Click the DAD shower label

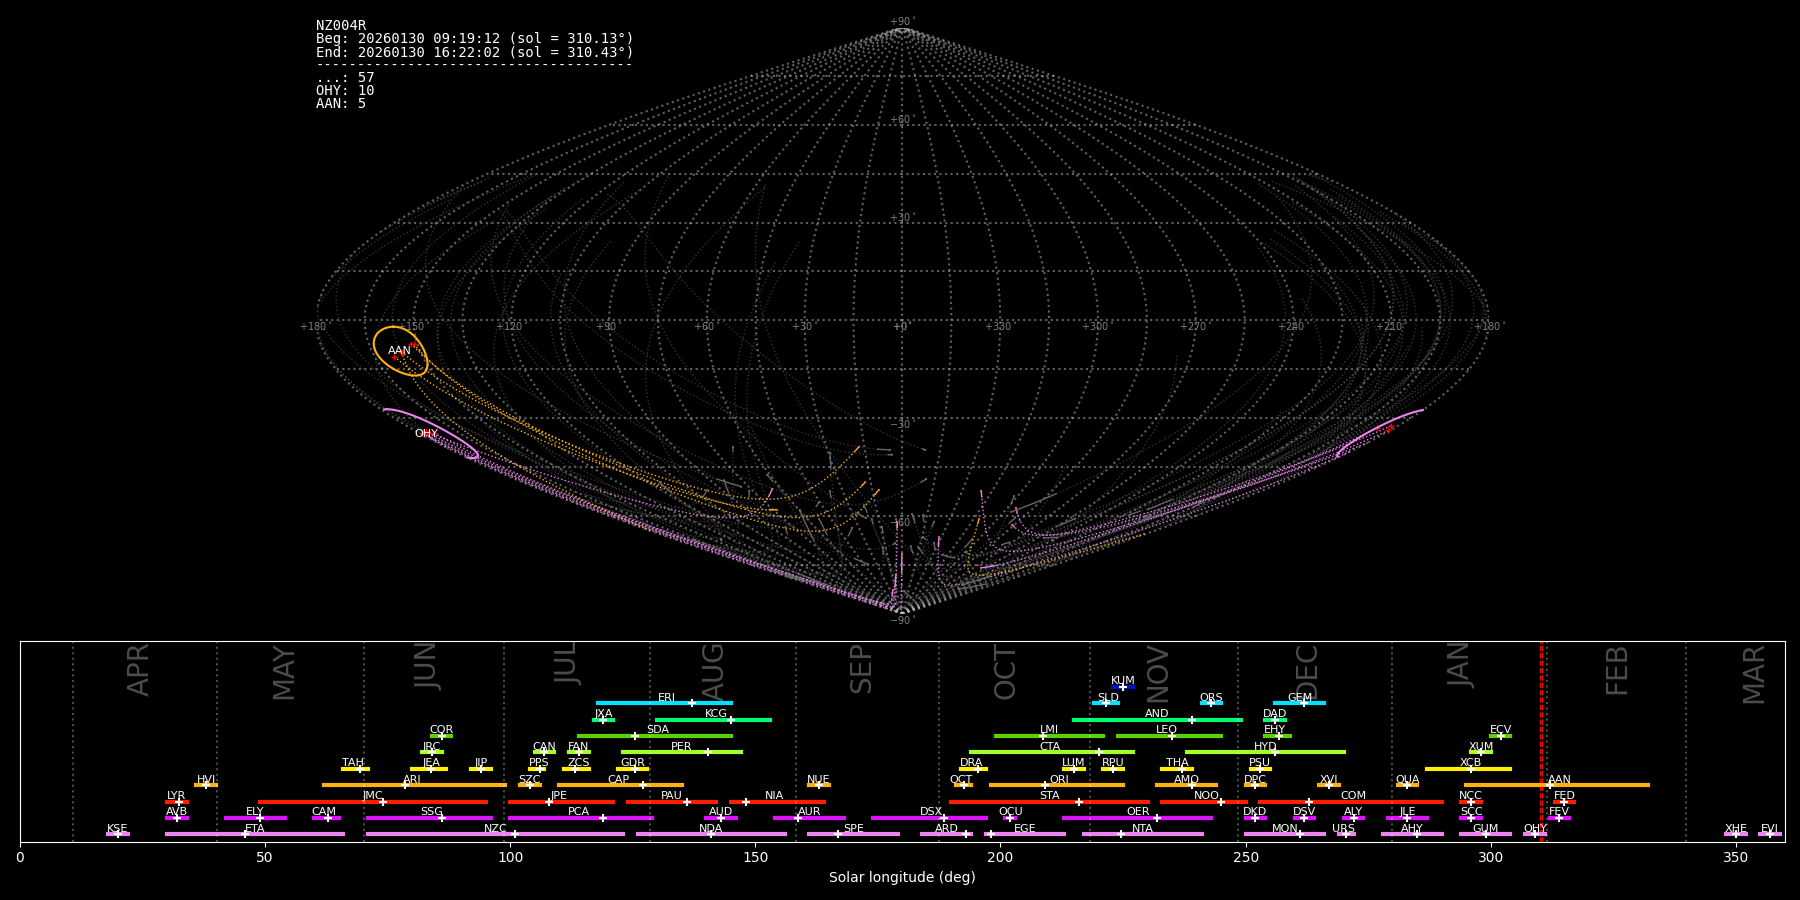coord(1275,714)
